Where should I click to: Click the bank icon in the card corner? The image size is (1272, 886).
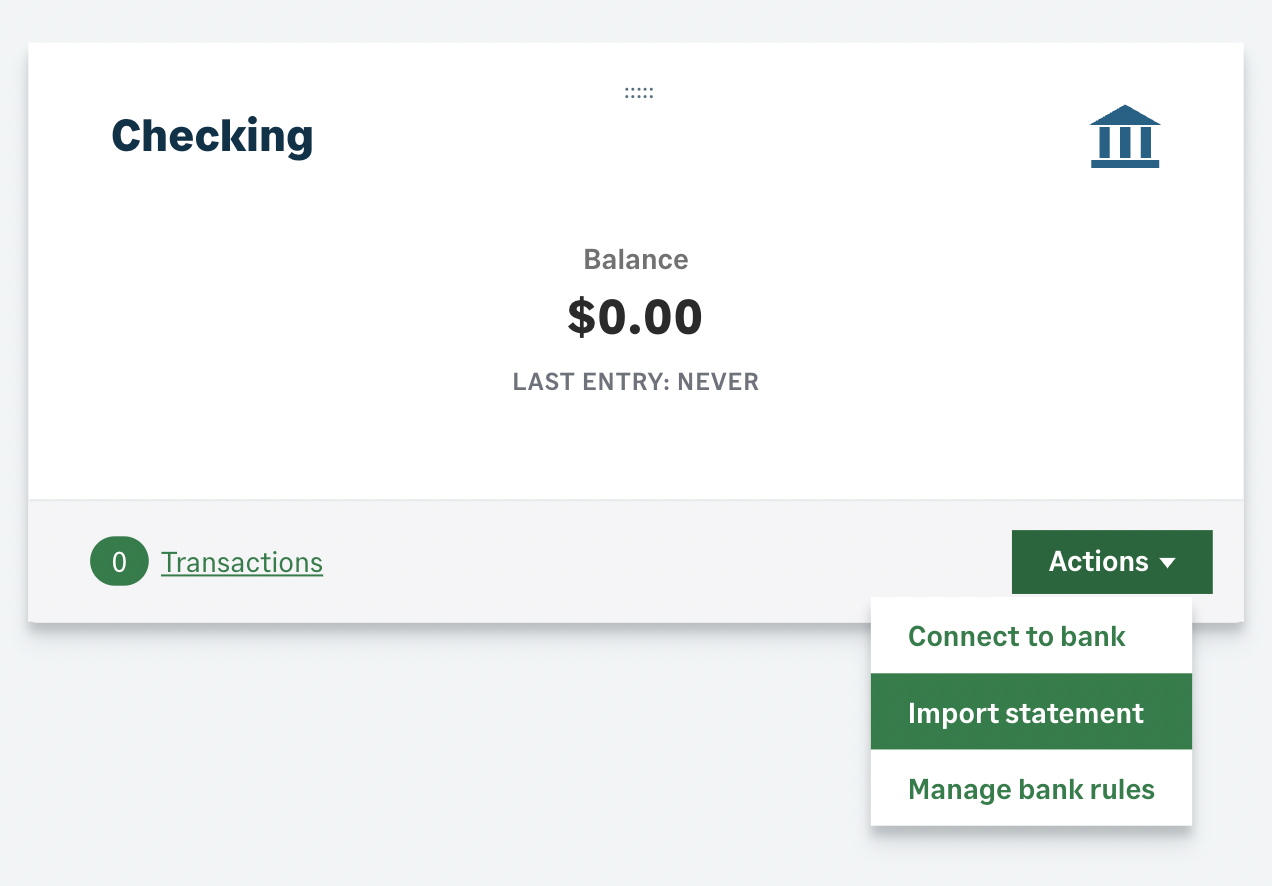(x=1125, y=135)
